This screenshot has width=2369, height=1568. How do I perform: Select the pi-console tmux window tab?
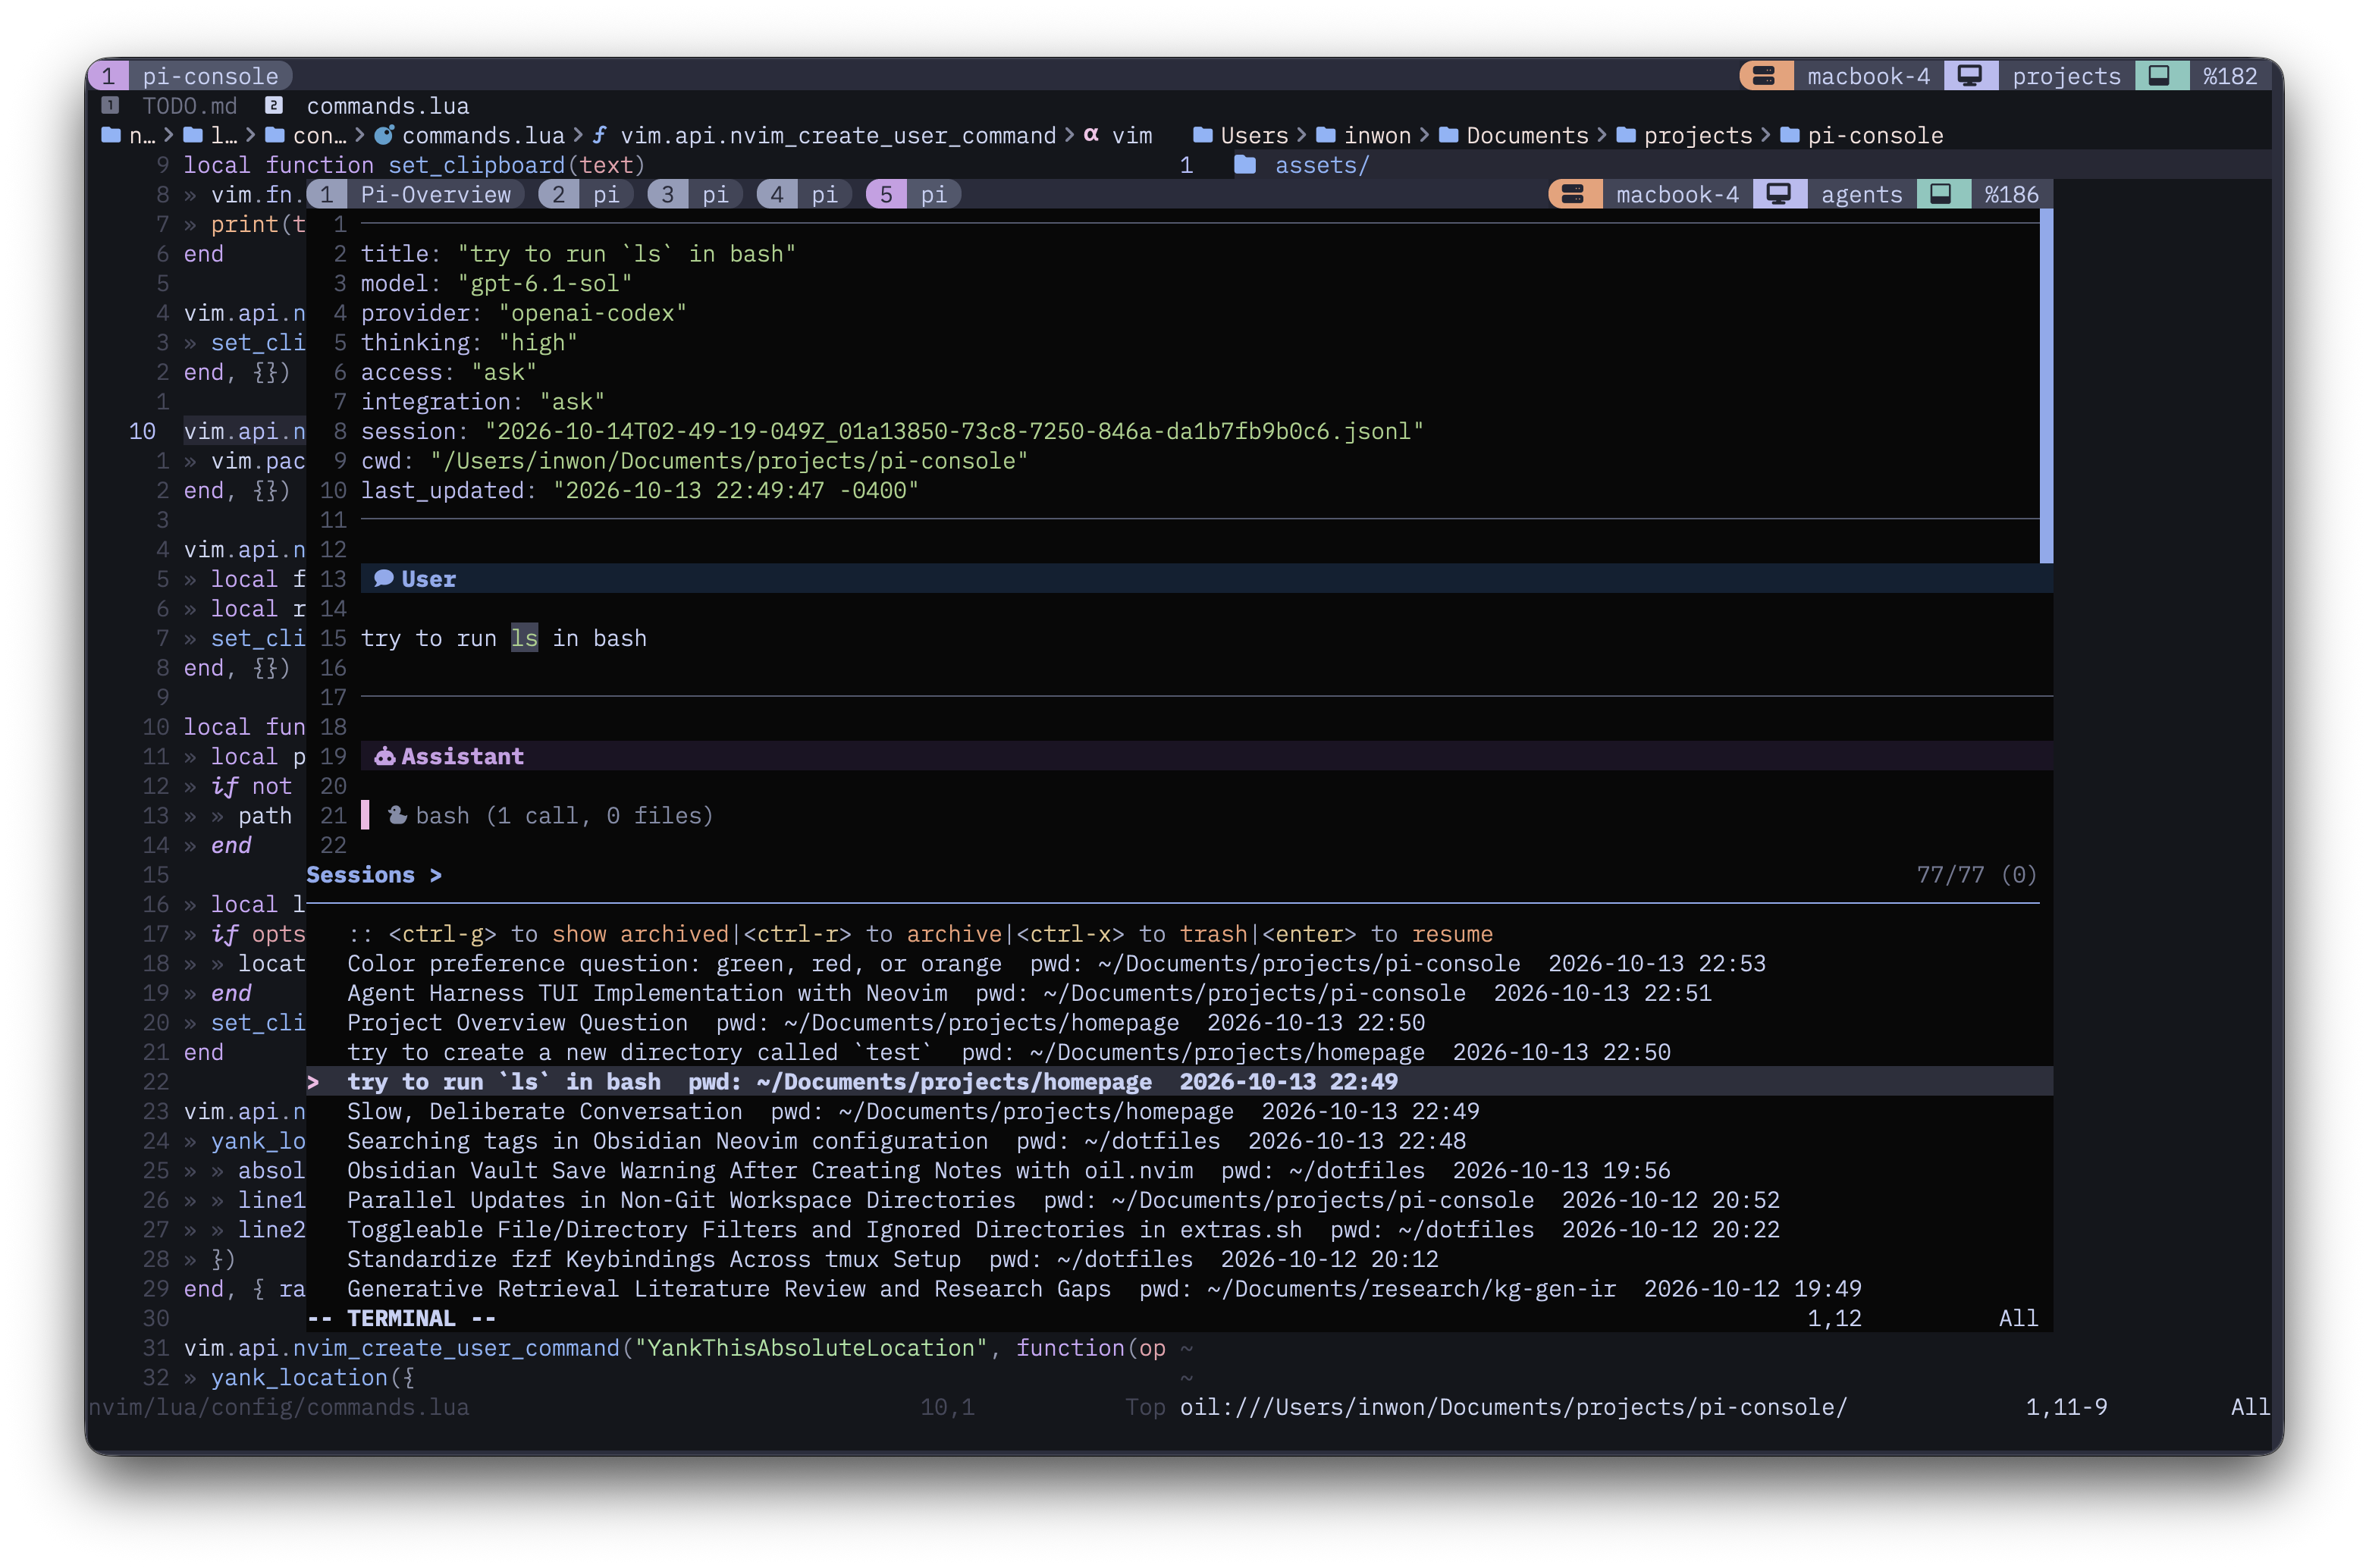[x=190, y=76]
